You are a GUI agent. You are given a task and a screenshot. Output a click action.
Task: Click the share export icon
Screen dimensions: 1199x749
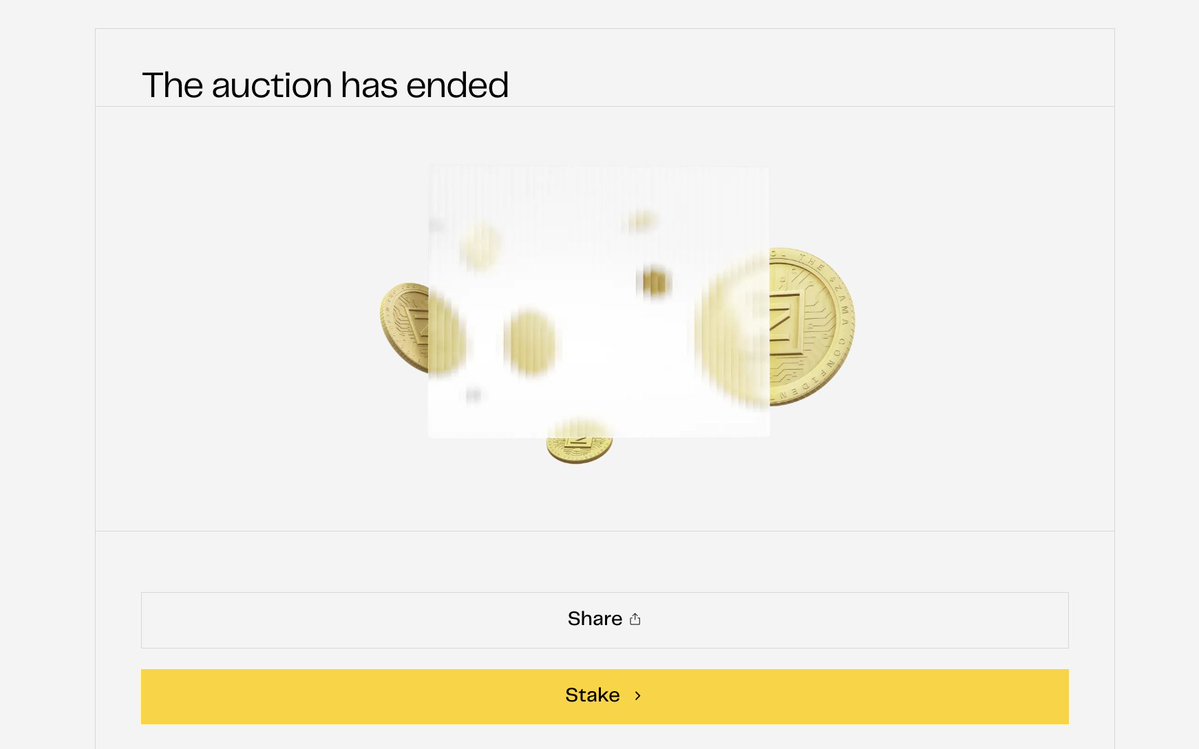[635, 619]
